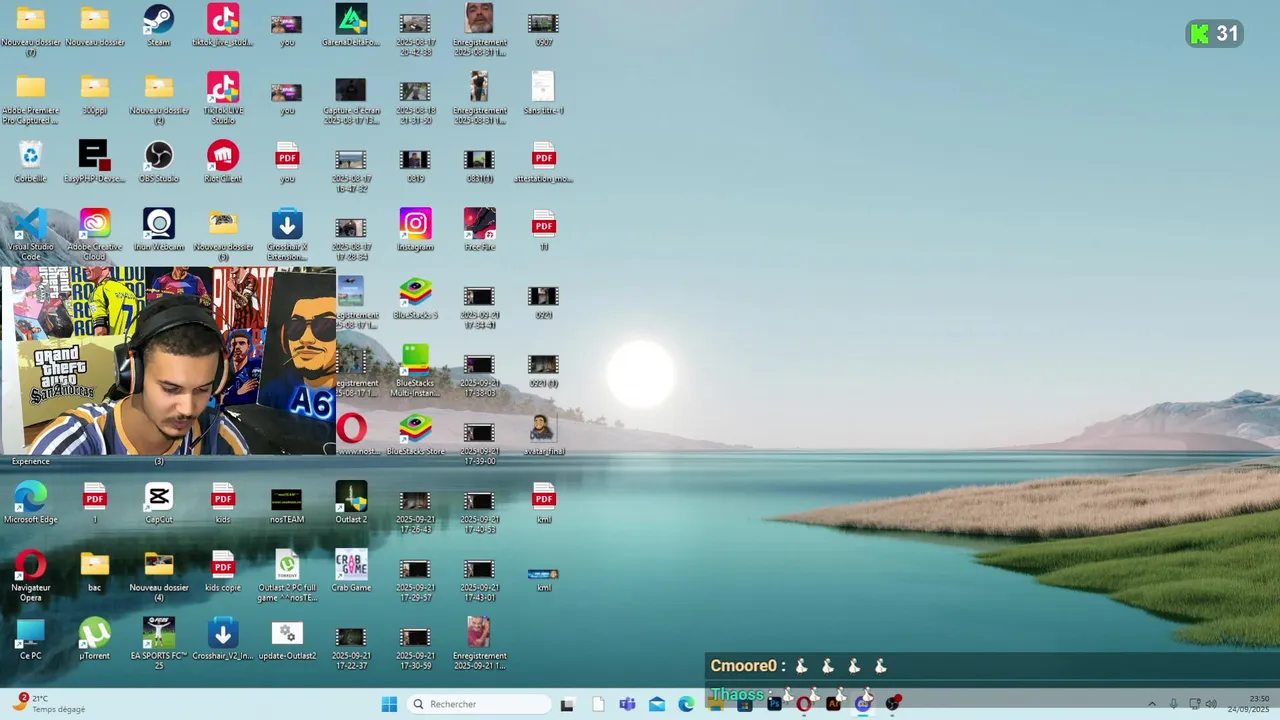Viewport: 1280px width, 720px height.
Task: Open the Microsoft Edge desktop shortcut
Action: 31,502
